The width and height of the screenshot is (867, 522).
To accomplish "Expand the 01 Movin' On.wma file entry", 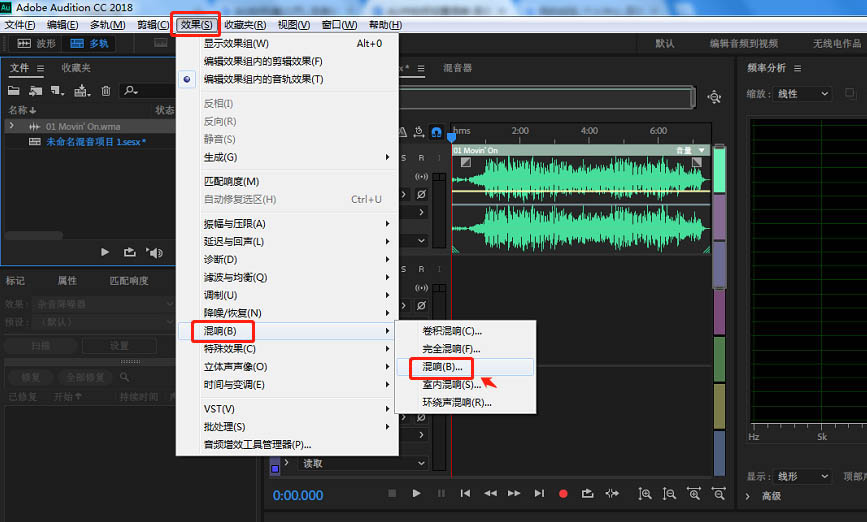I will (11, 127).
